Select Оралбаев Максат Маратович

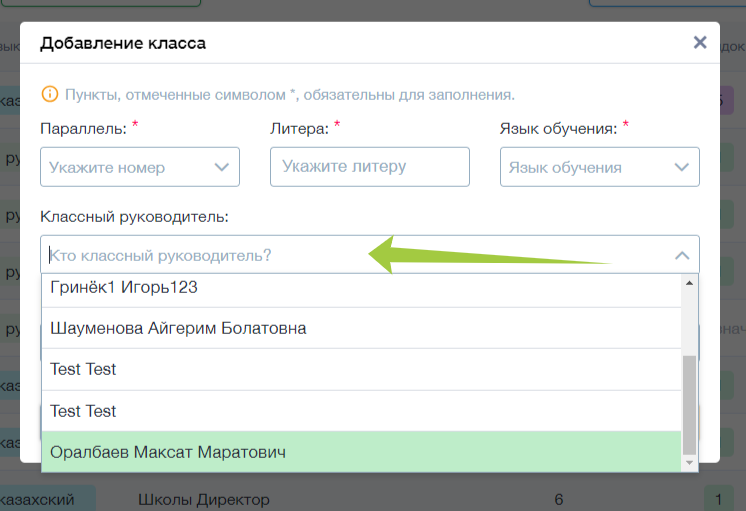click(361, 452)
